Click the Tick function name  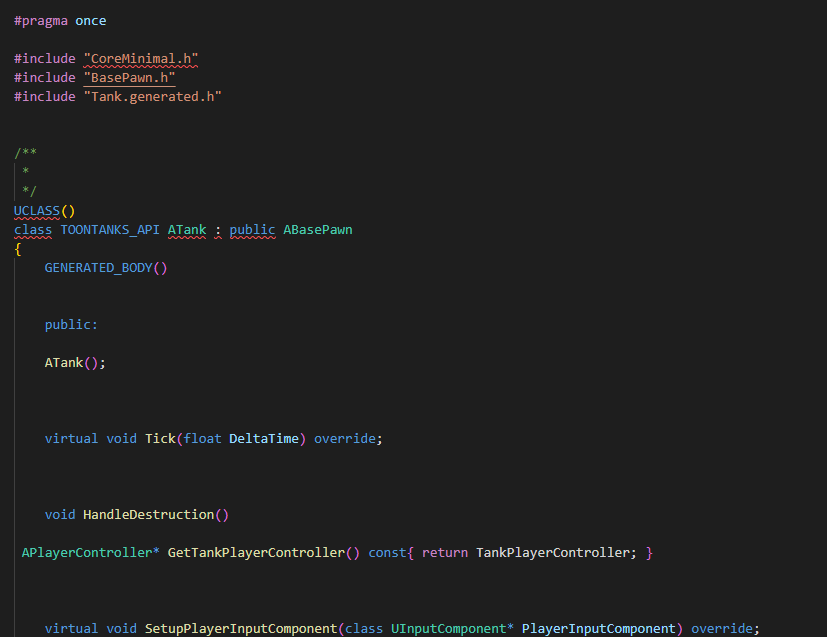(x=160, y=438)
